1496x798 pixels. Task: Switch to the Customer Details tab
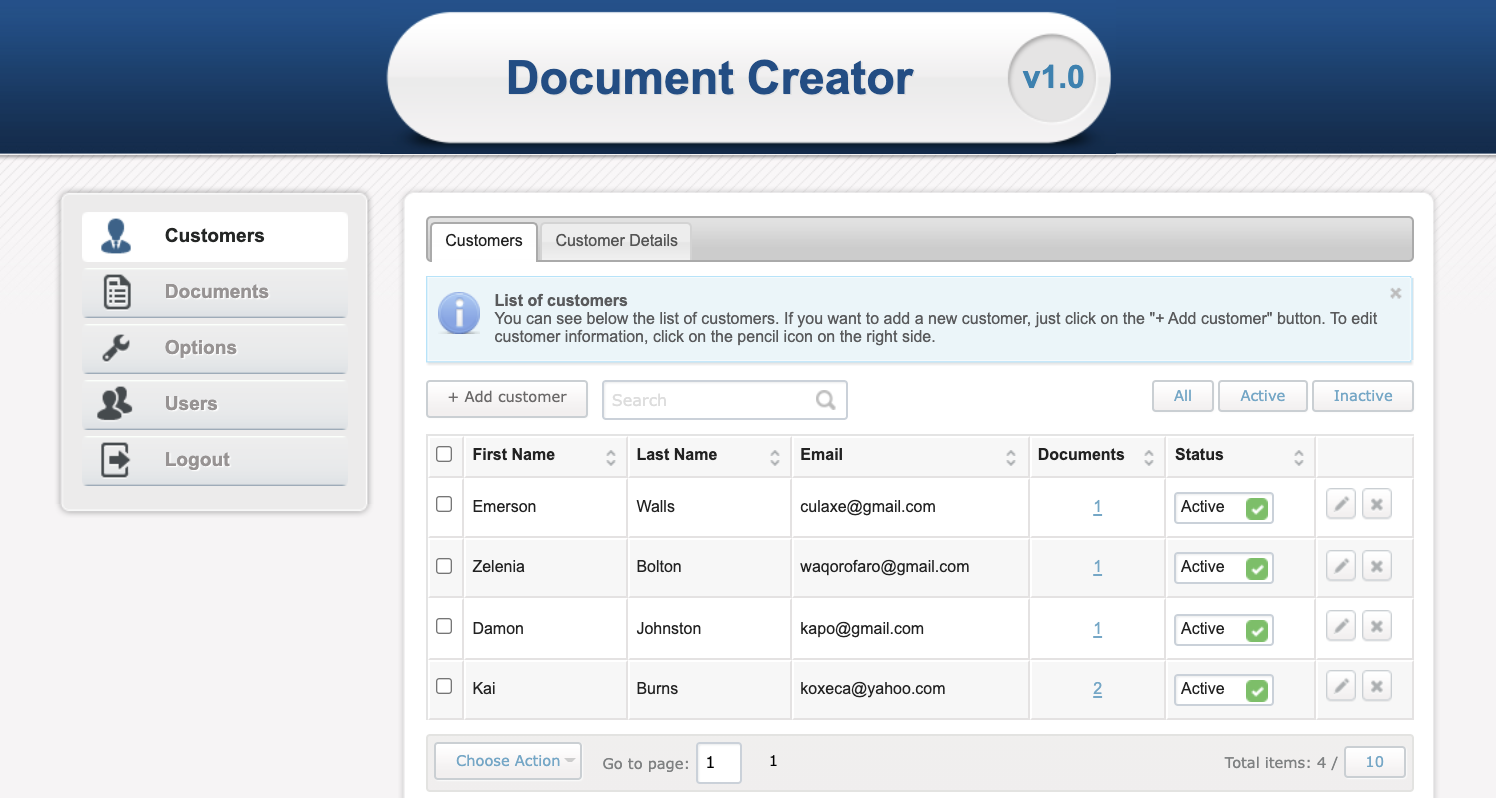tap(615, 240)
